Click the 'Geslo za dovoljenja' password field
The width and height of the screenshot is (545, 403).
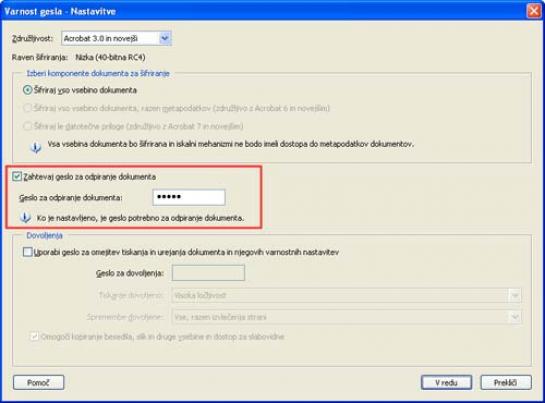208,273
